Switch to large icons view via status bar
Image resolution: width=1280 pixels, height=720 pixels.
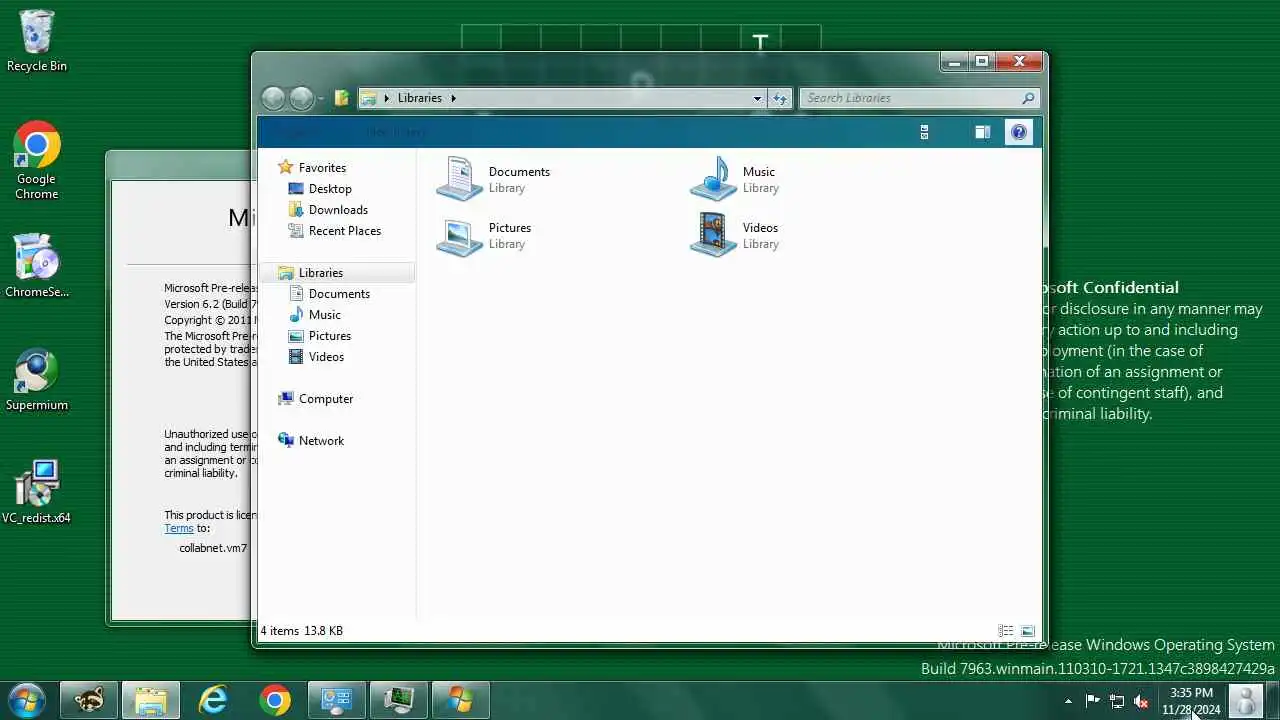(1027, 631)
